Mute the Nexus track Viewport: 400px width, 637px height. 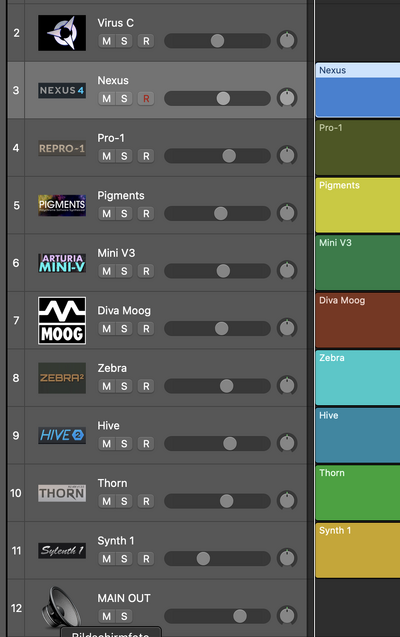106,99
